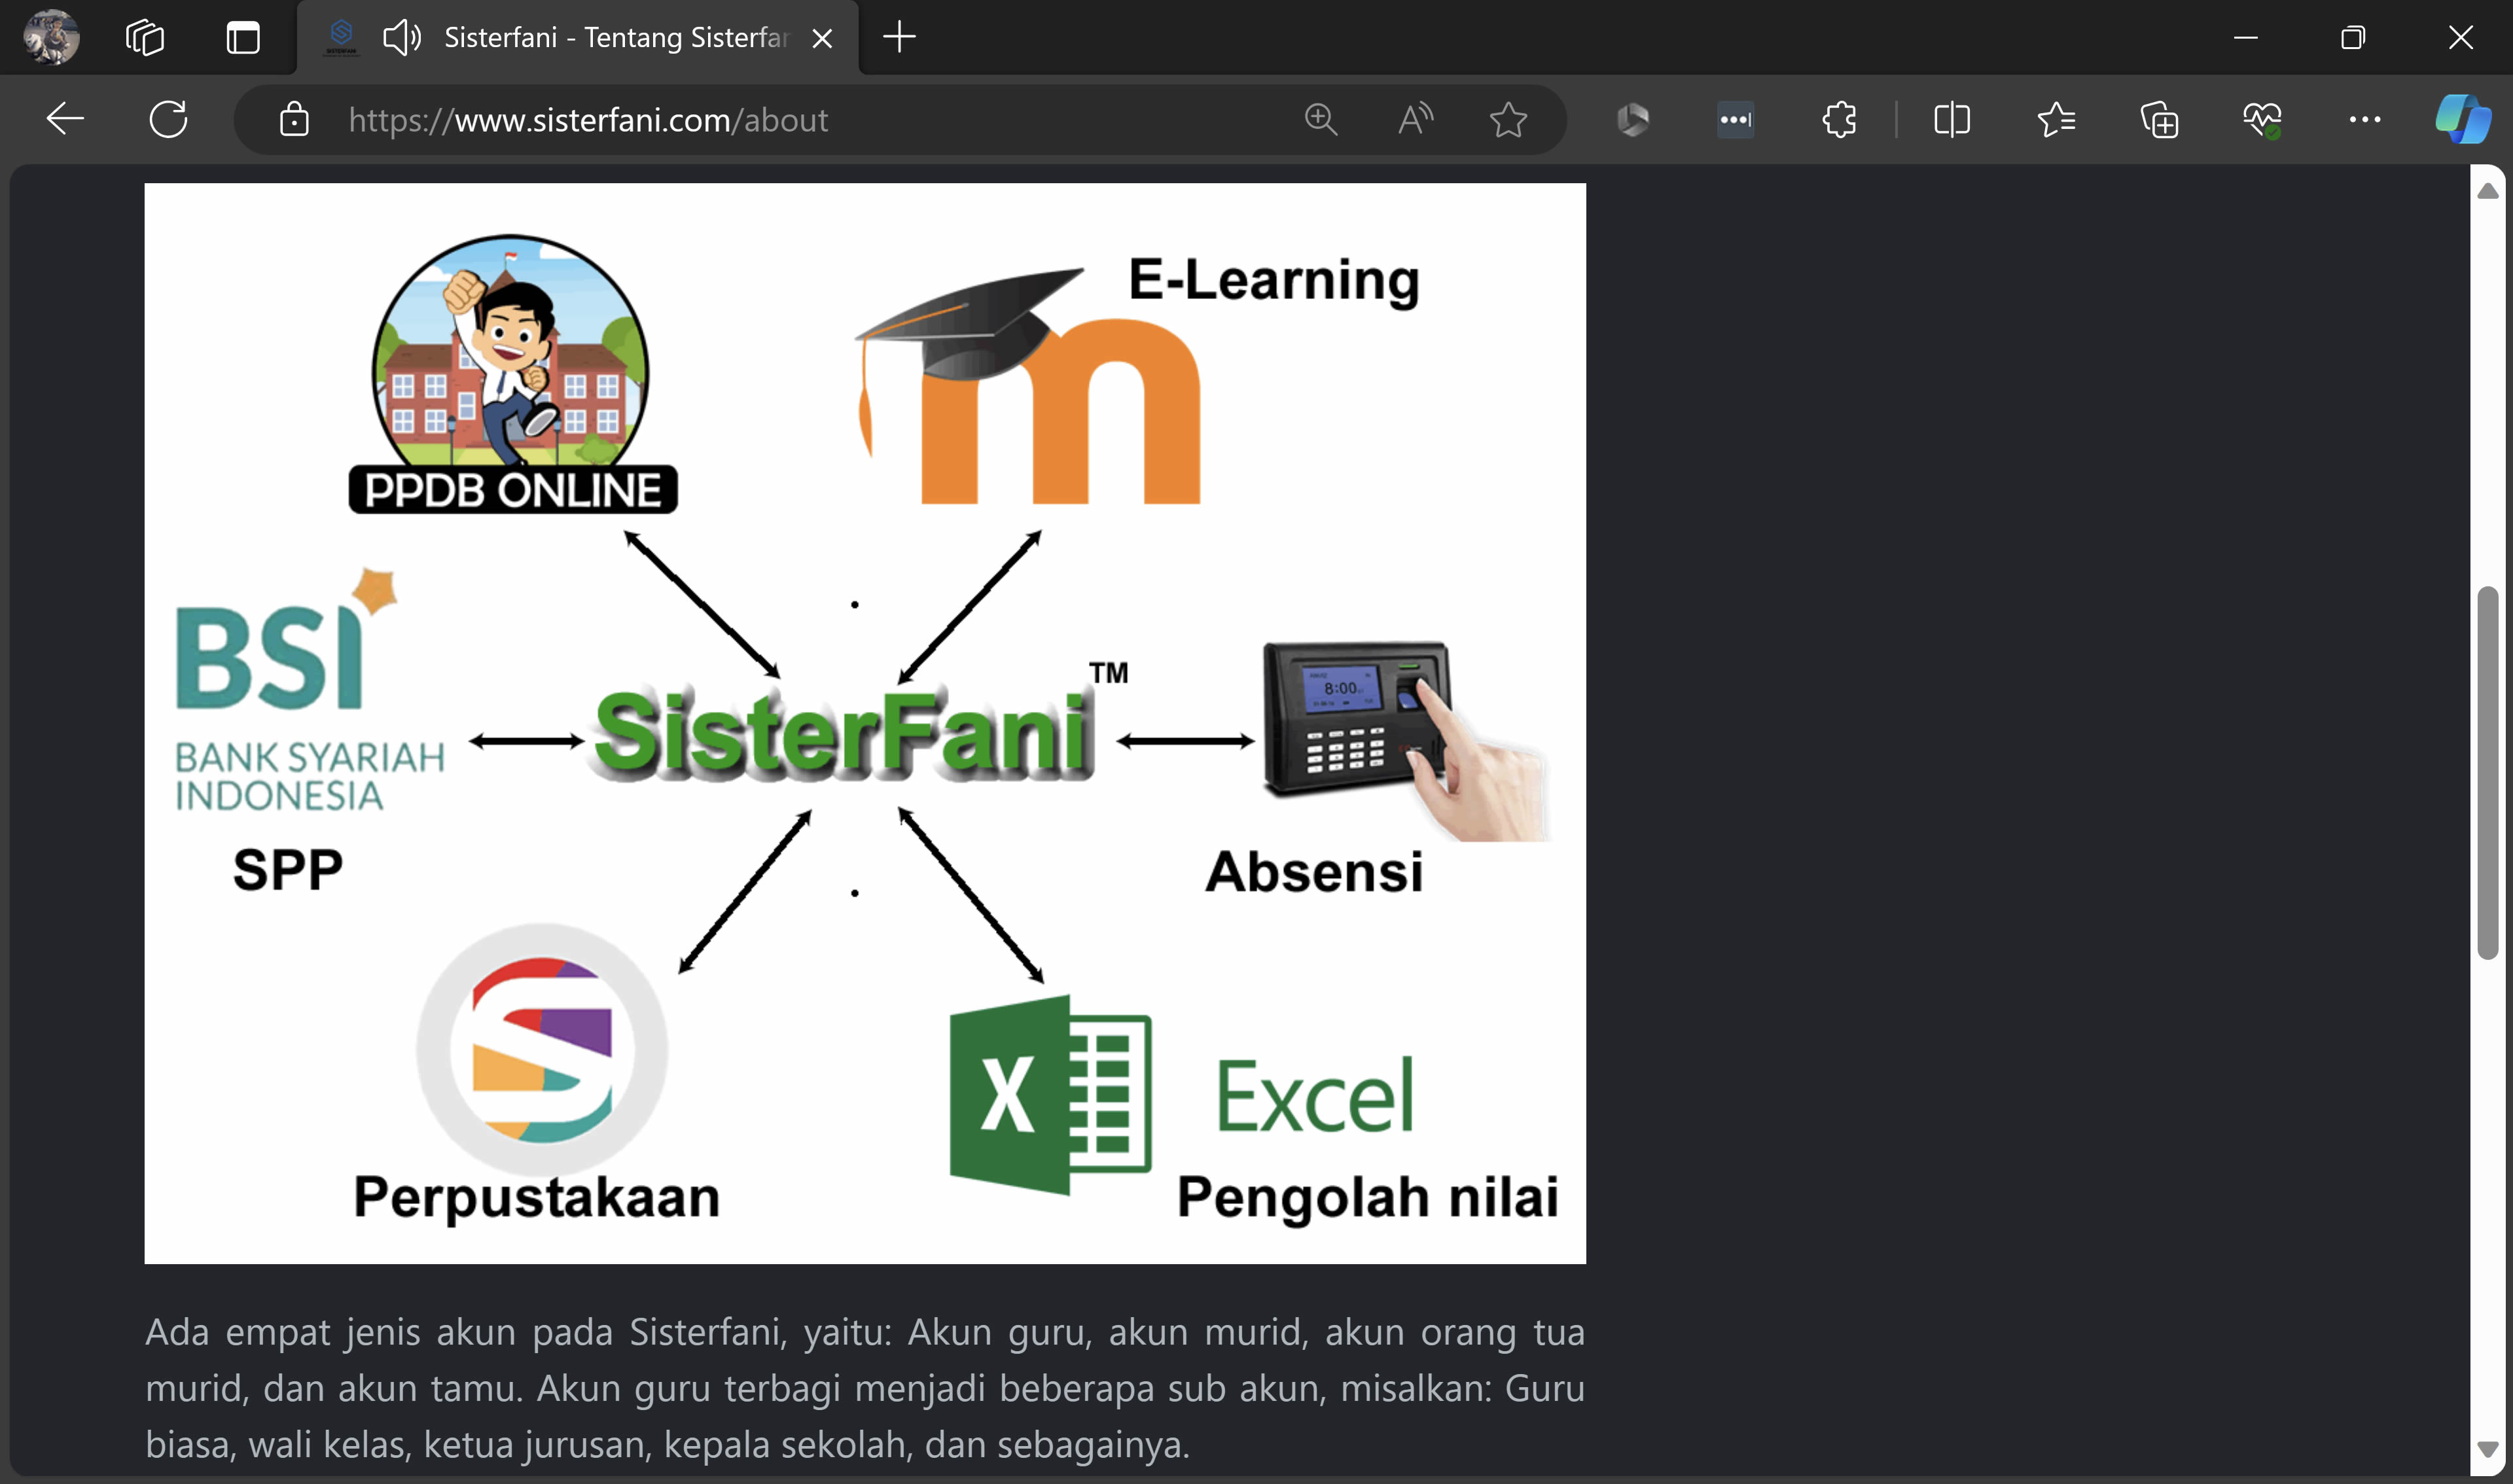Open Copilot sidebar icon
Viewport: 2513px width, 1484px height.
(x=2462, y=119)
